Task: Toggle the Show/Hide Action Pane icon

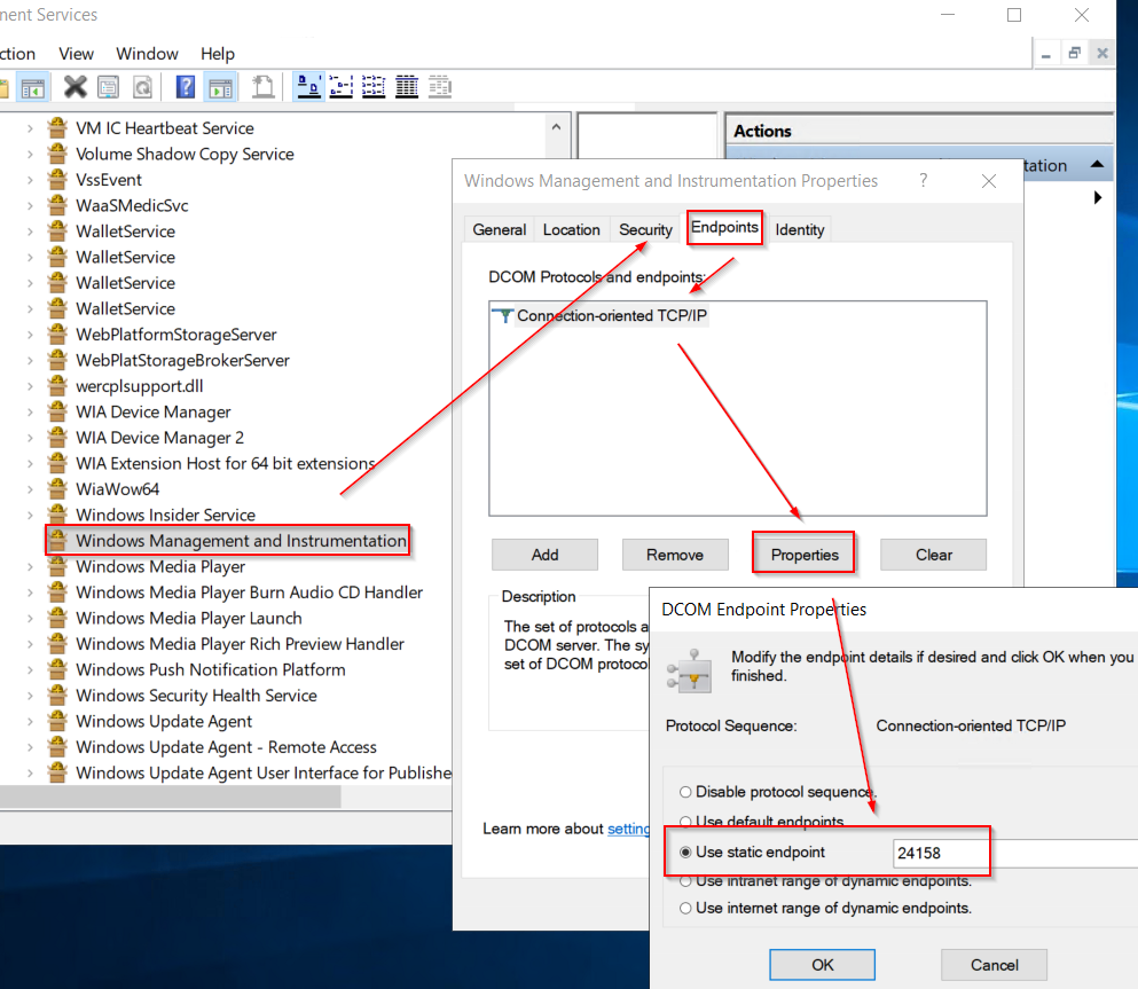Action: 221,87
